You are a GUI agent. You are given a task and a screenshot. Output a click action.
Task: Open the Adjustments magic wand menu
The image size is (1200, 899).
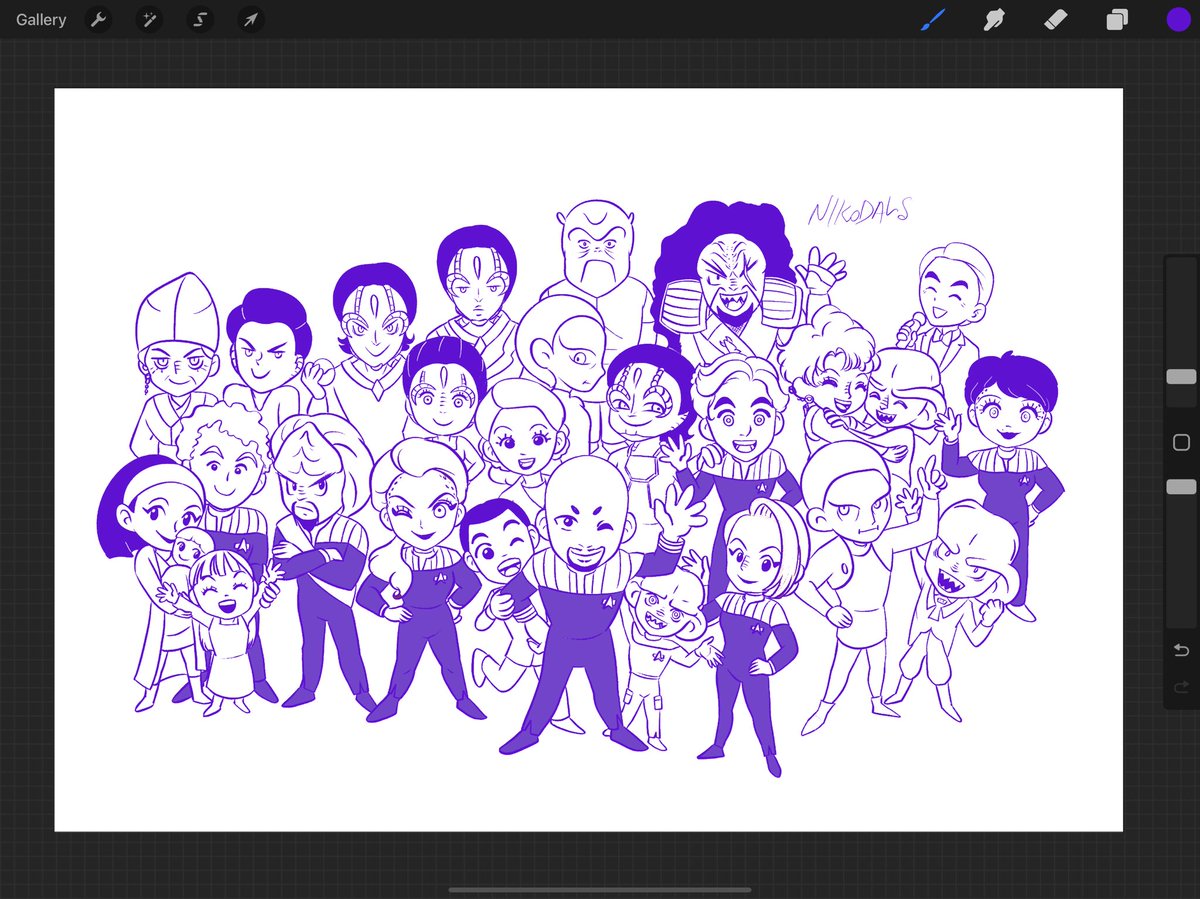[x=149, y=20]
